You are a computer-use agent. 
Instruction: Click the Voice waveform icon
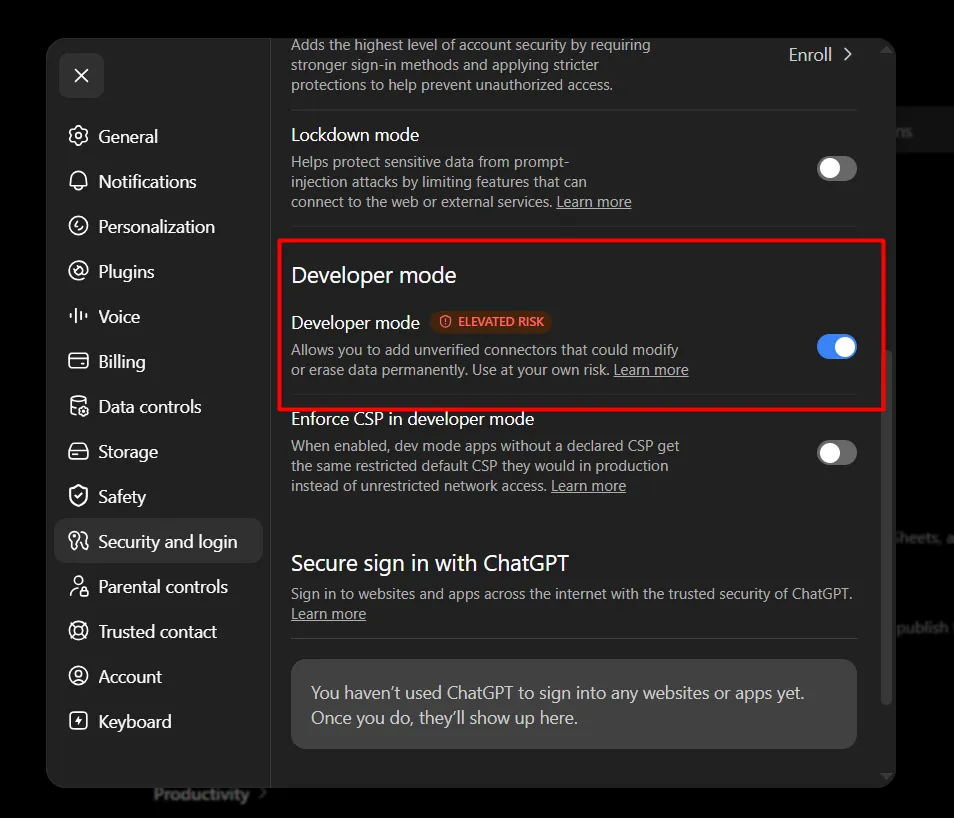coord(78,316)
